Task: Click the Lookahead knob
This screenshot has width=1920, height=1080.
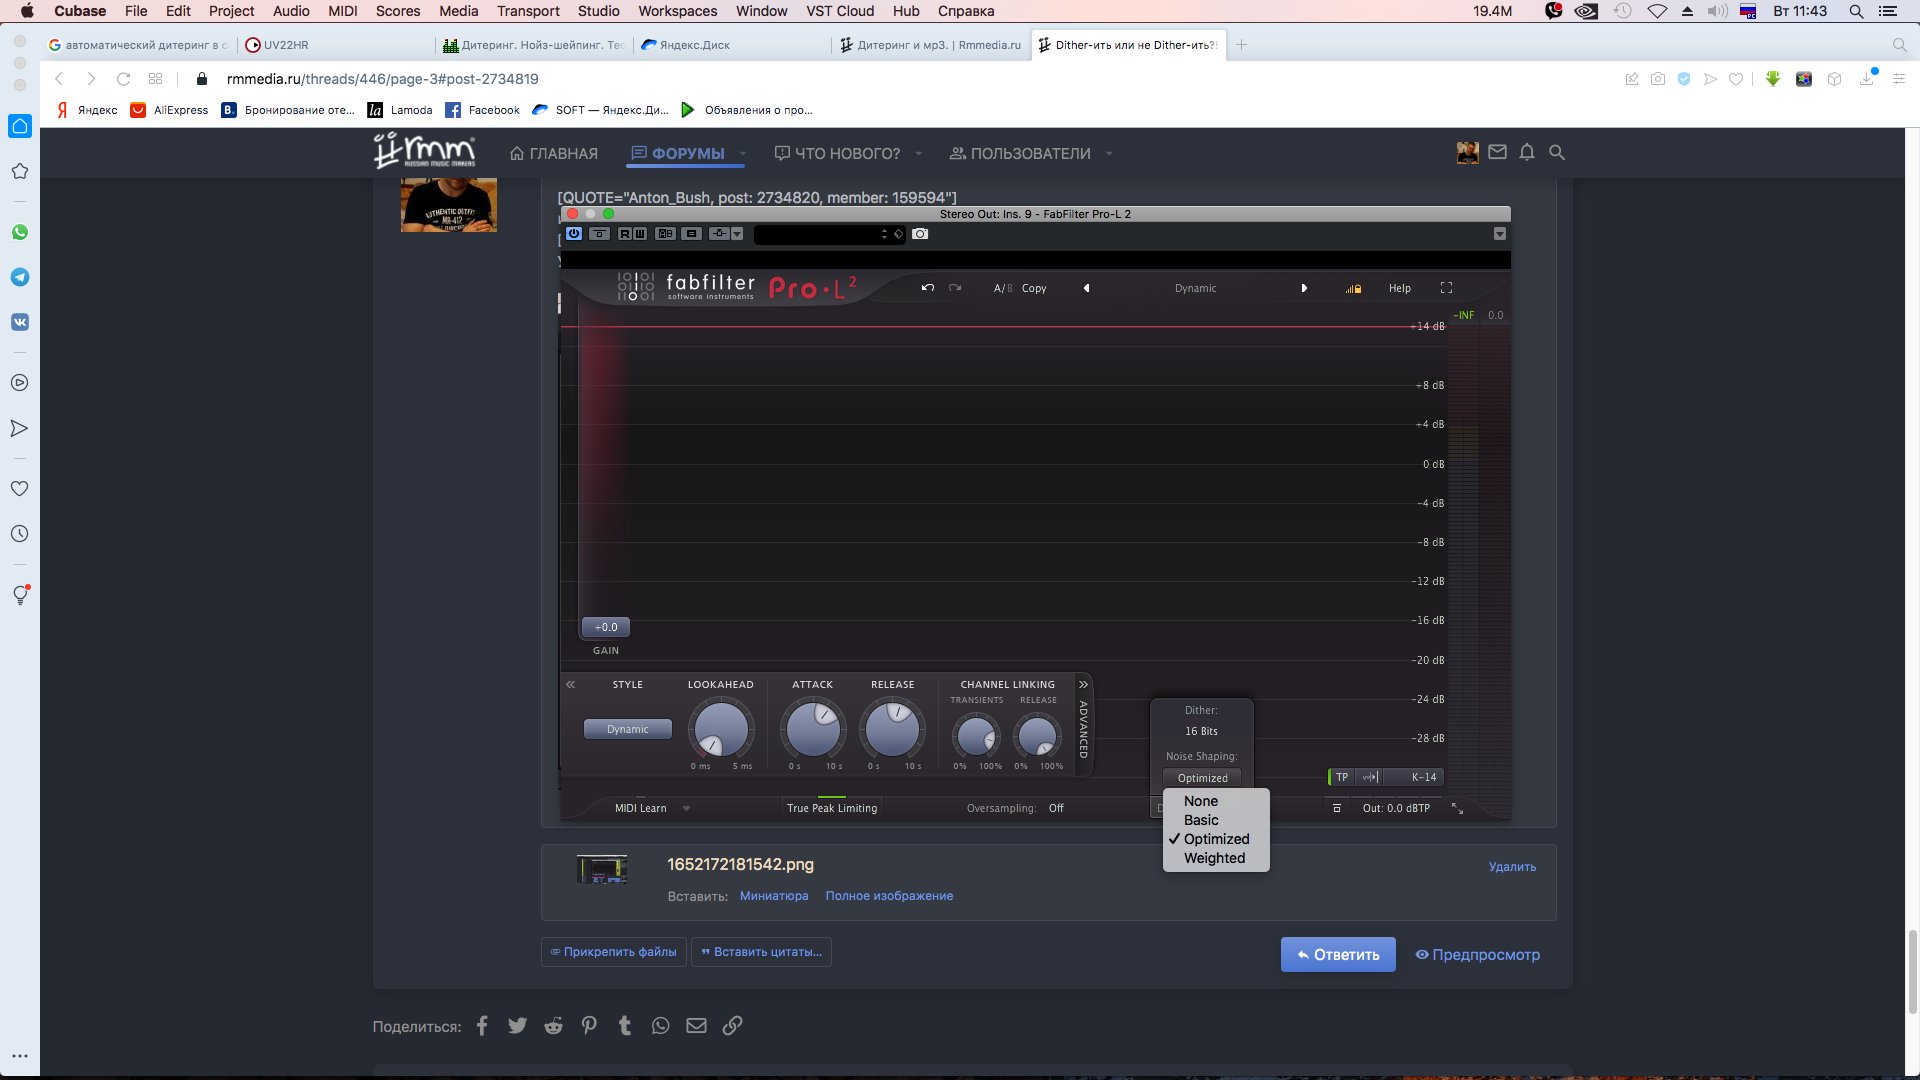Action: (x=721, y=730)
